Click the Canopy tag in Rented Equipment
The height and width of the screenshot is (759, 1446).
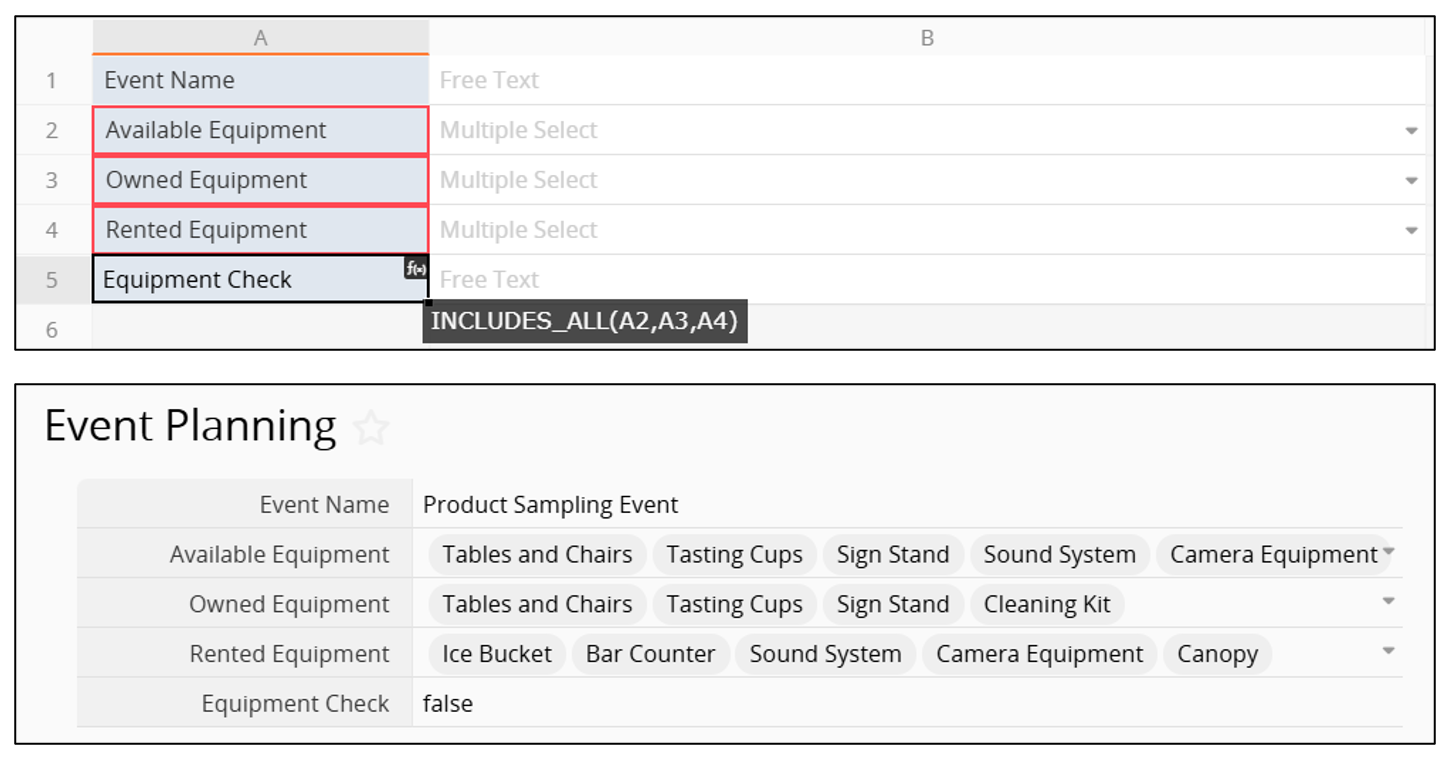(x=1217, y=655)
